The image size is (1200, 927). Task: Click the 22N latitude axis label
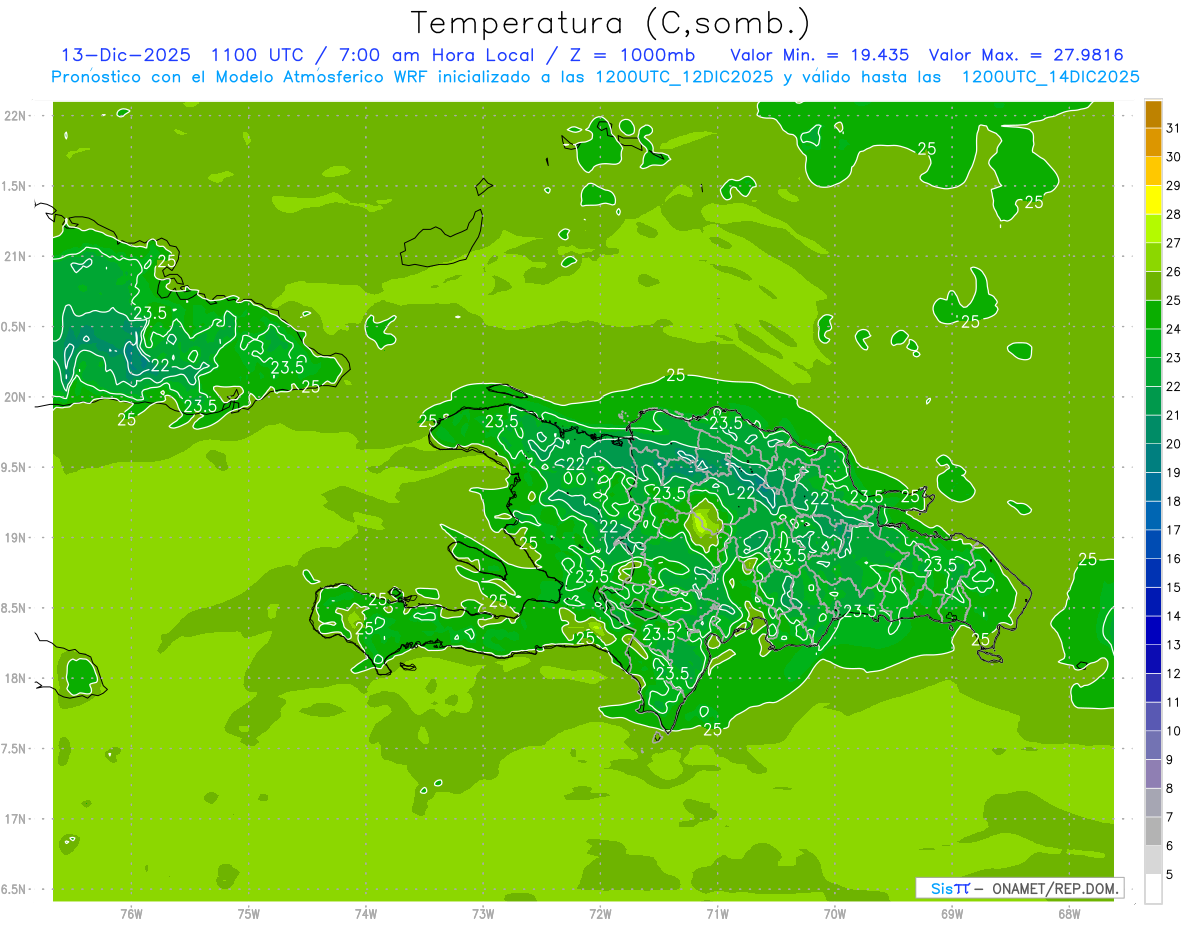click(x=18, y=116)
